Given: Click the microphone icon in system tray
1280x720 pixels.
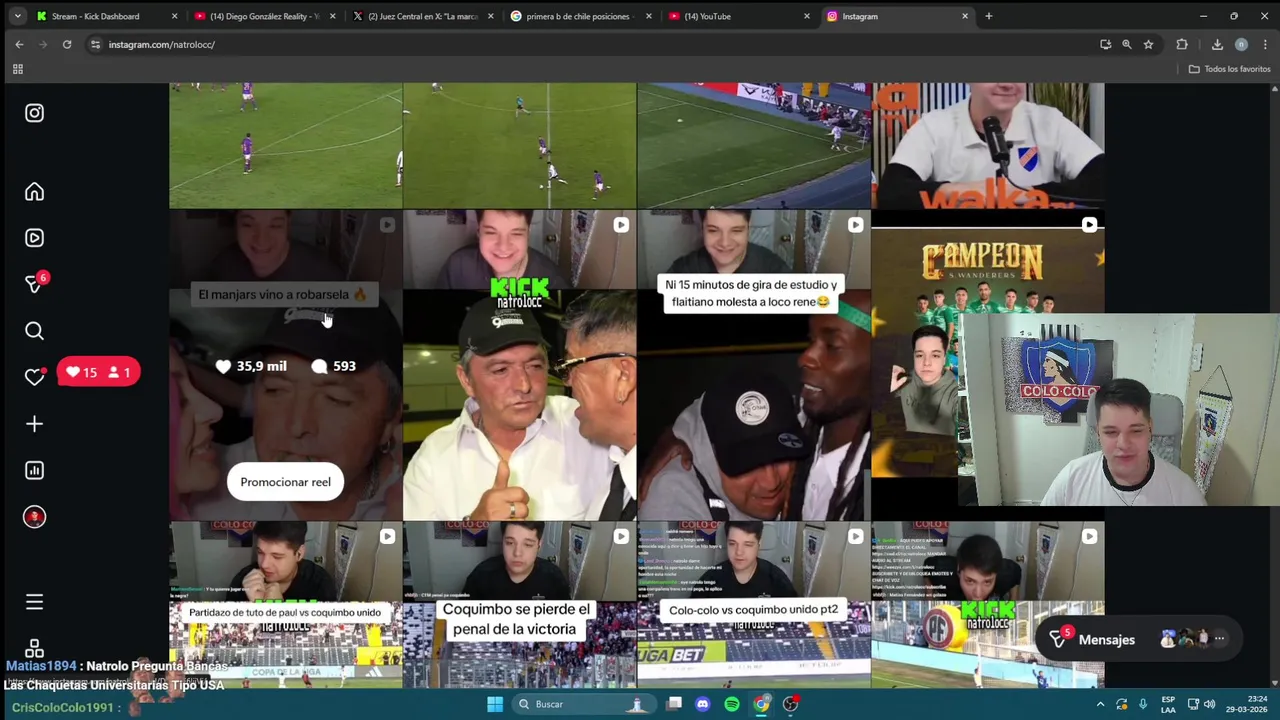Looking at the screenshot, I should 1143,704.
